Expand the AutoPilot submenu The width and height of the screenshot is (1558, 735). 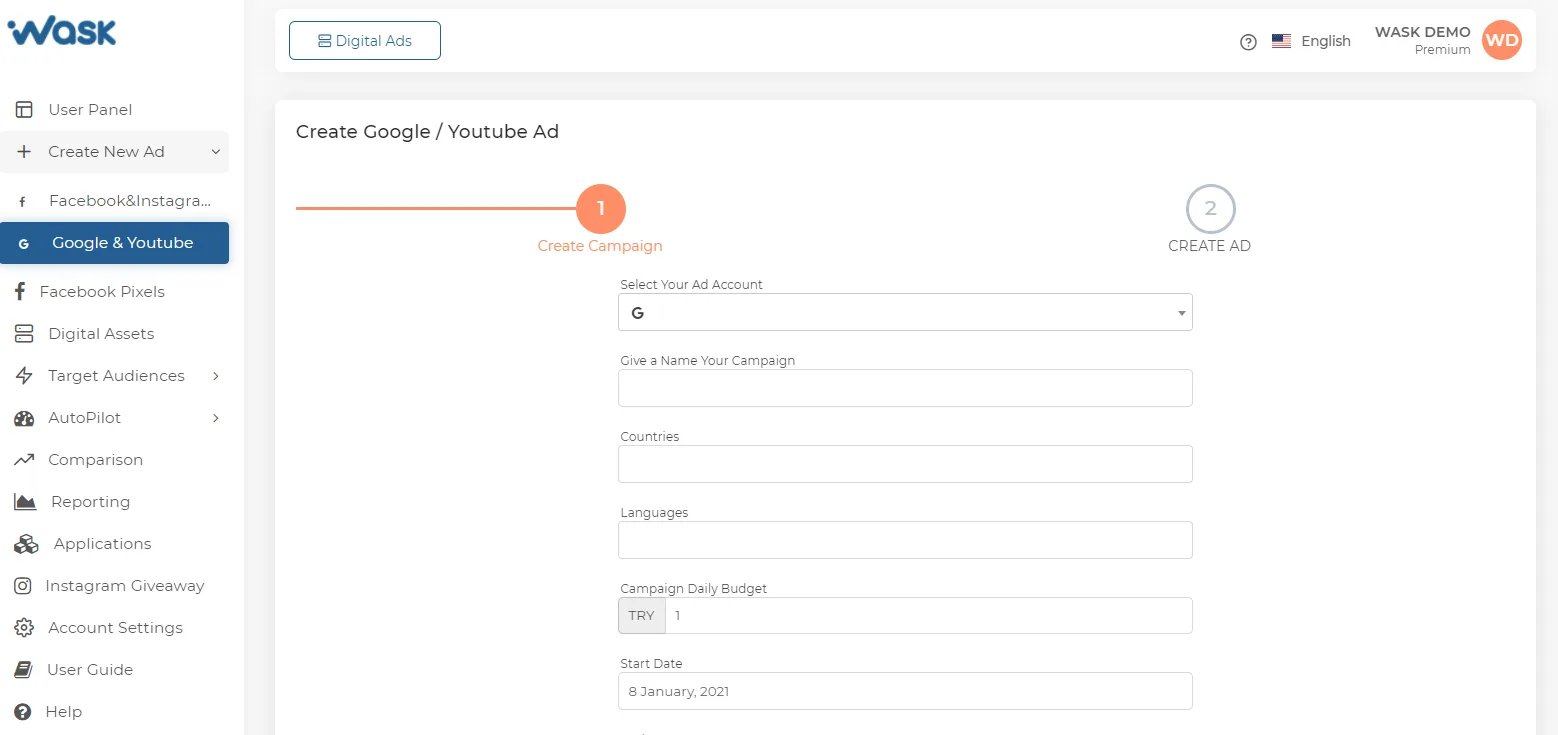(x=114, y=418)
